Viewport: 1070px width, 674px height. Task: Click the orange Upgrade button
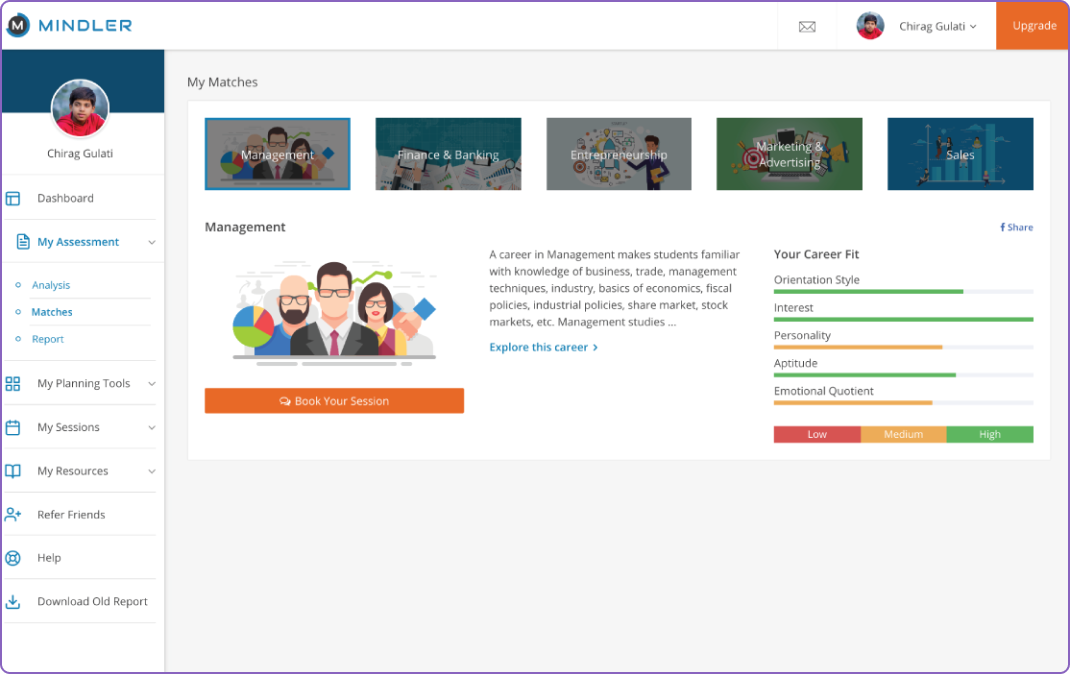tap(1033, 26)
